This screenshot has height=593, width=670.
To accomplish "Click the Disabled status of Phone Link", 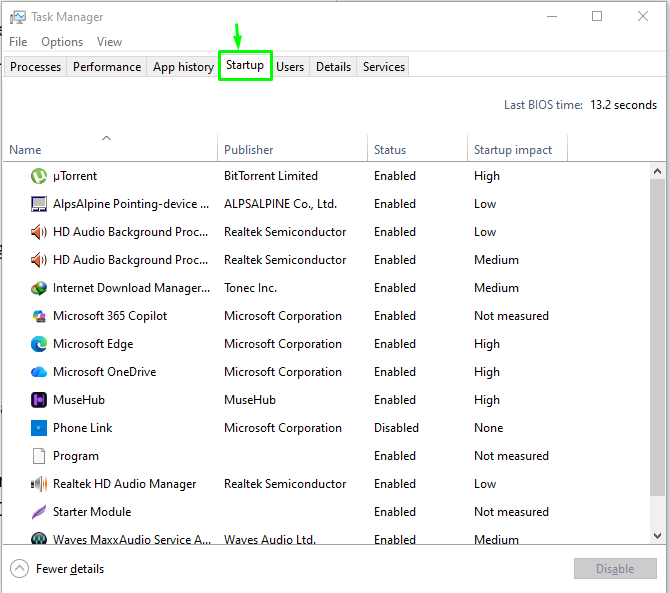I will pyautogui.click(x=396, y=428).
